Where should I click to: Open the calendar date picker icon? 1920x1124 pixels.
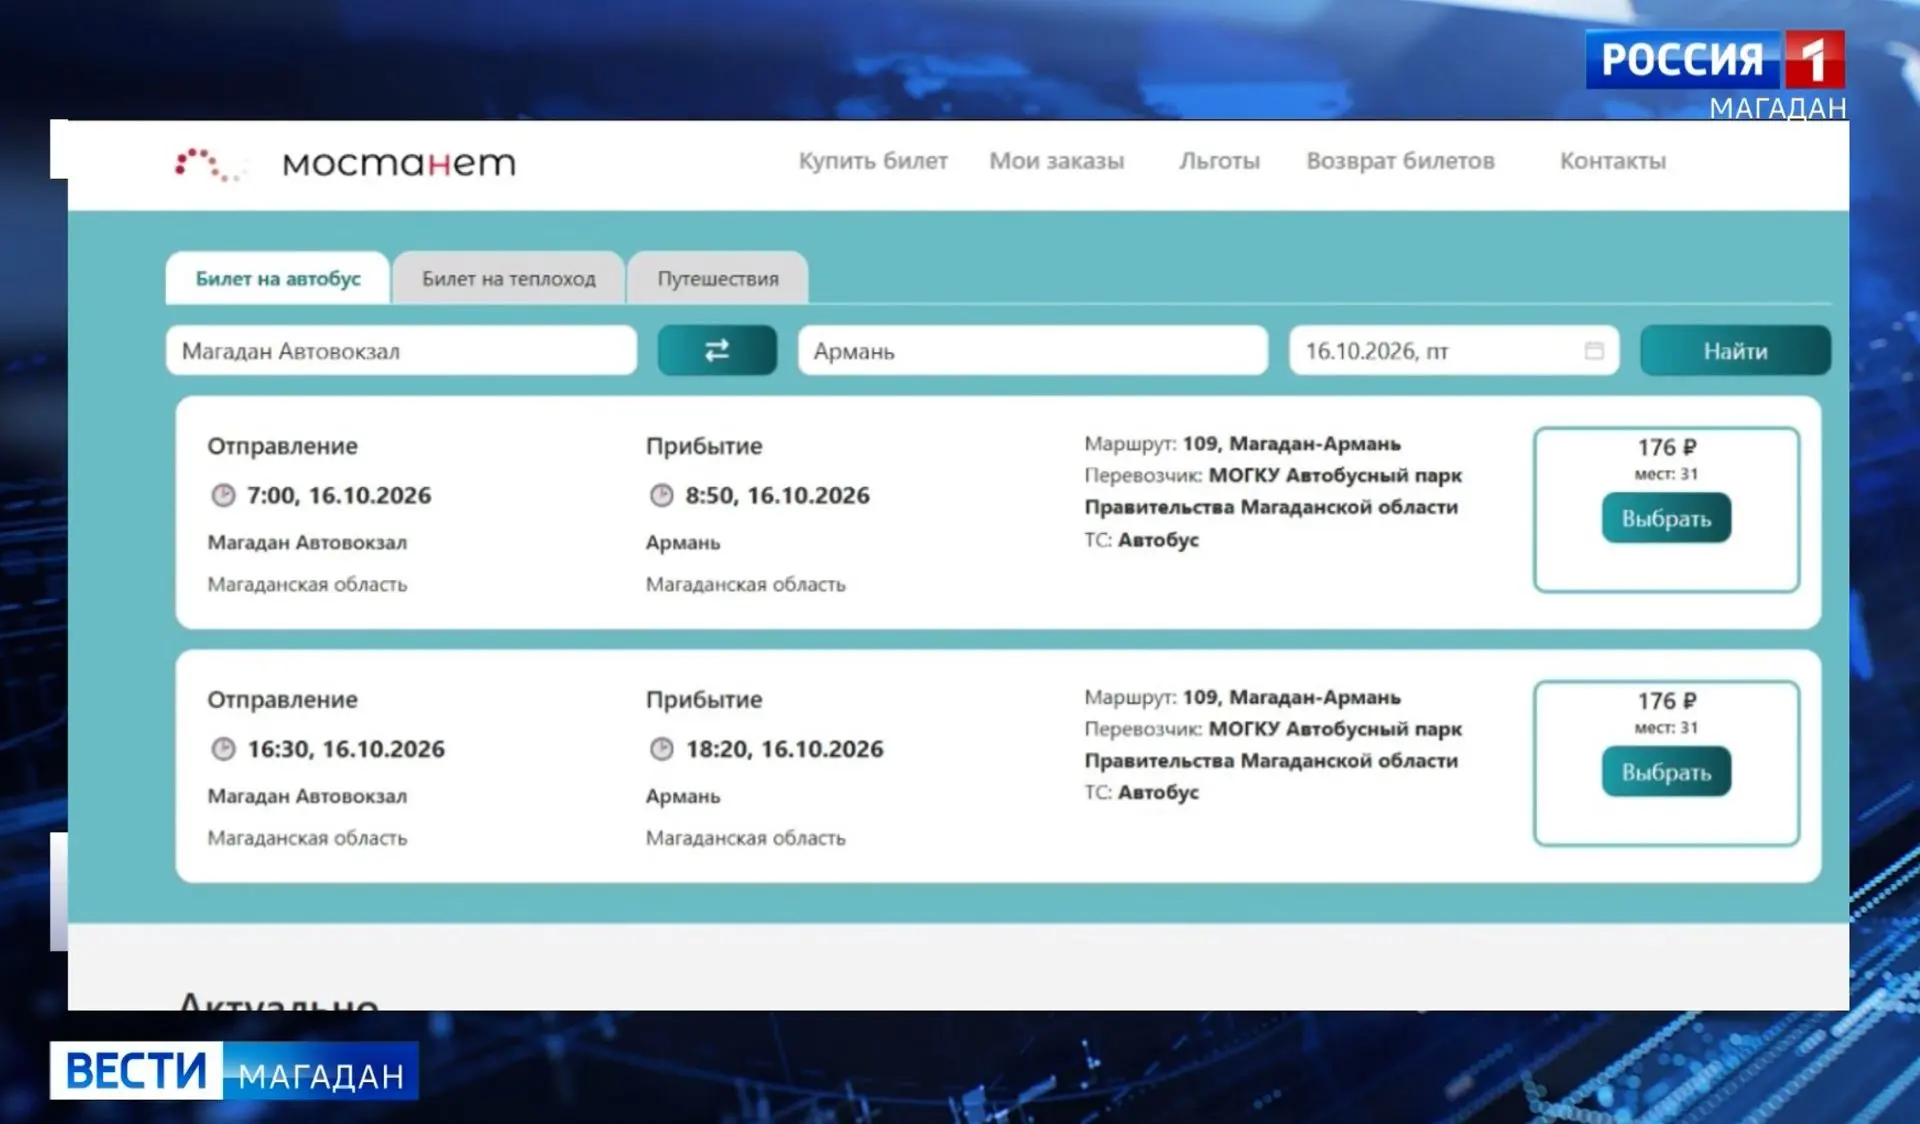coord(1594,351)
